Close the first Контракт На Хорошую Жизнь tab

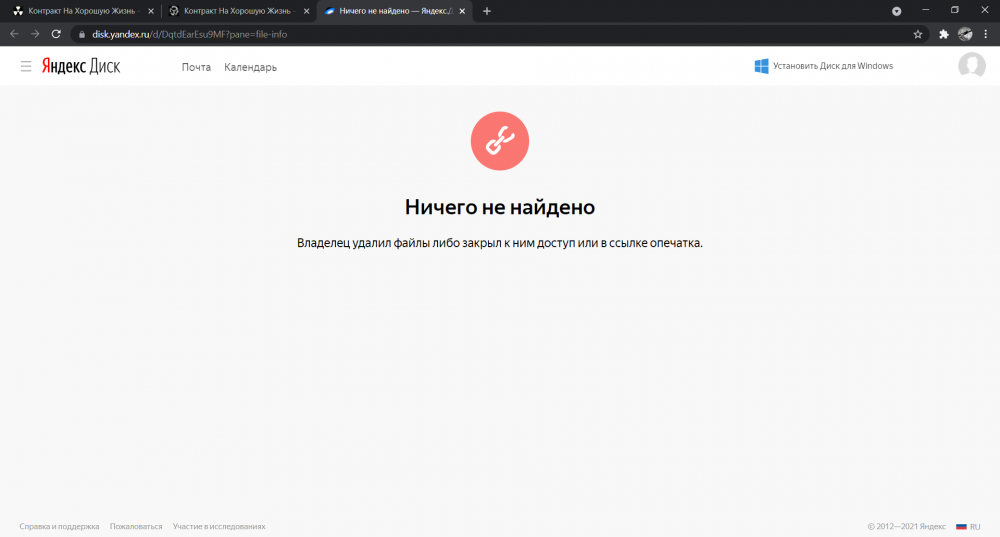pos(151,11)
